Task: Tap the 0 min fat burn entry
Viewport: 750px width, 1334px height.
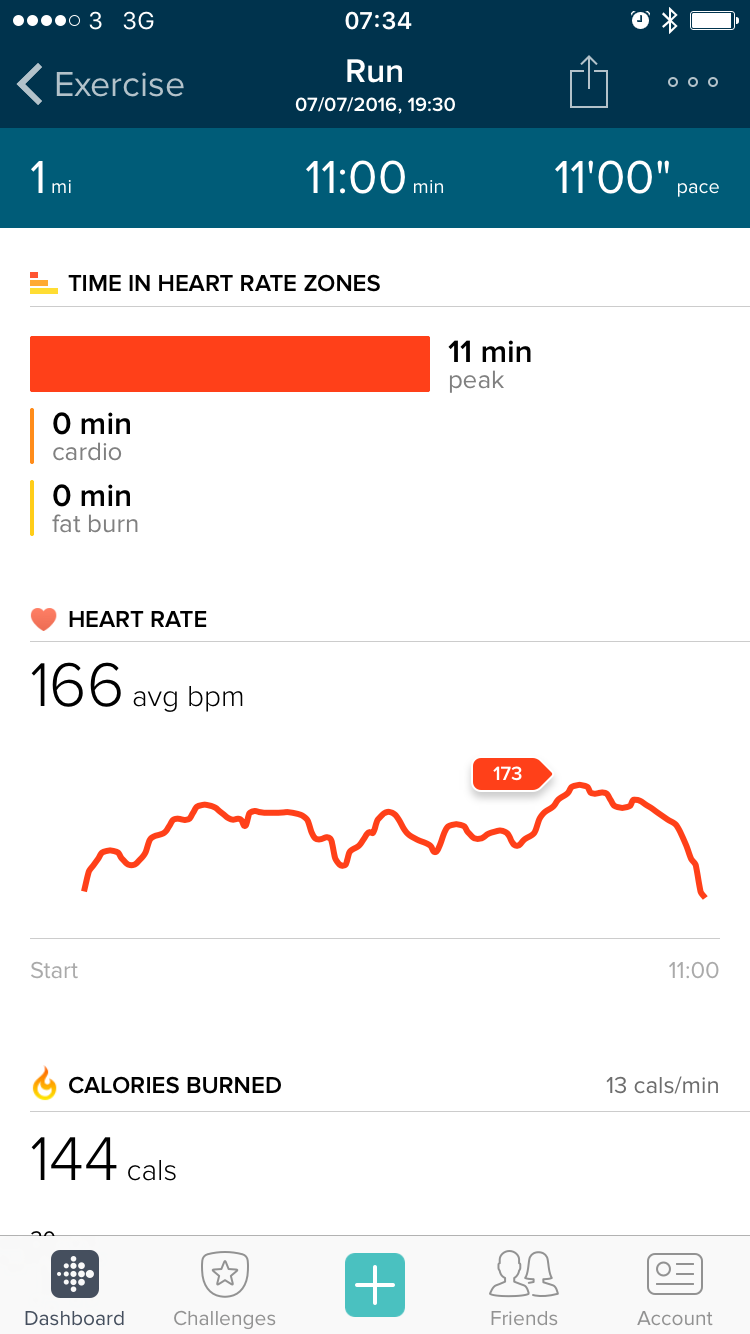Action: (95, 509)
